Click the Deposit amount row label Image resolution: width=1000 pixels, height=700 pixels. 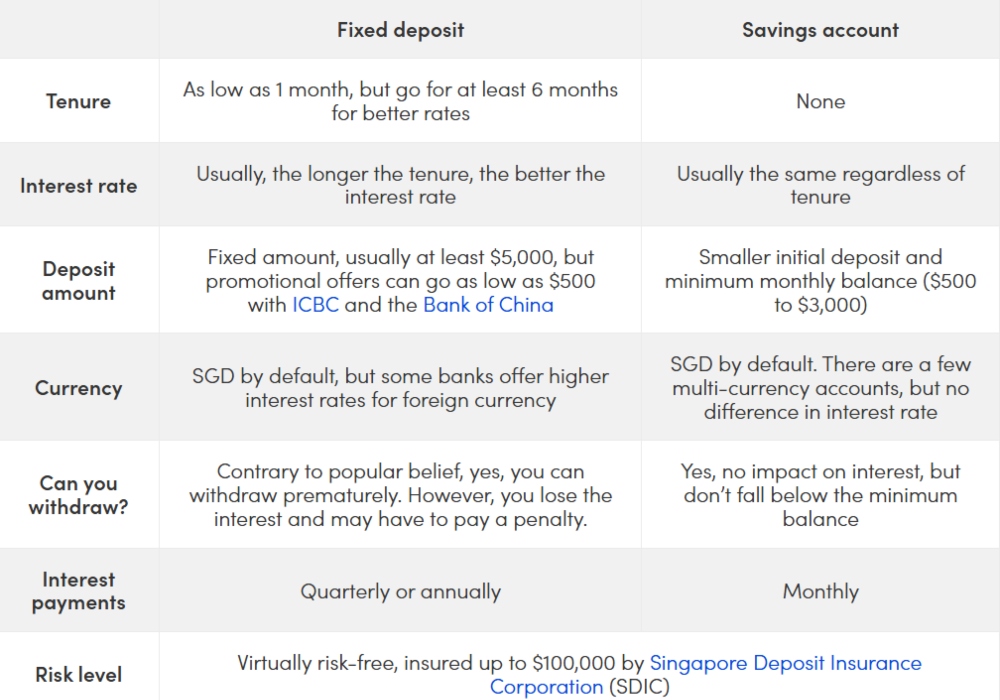click(78, 281)
